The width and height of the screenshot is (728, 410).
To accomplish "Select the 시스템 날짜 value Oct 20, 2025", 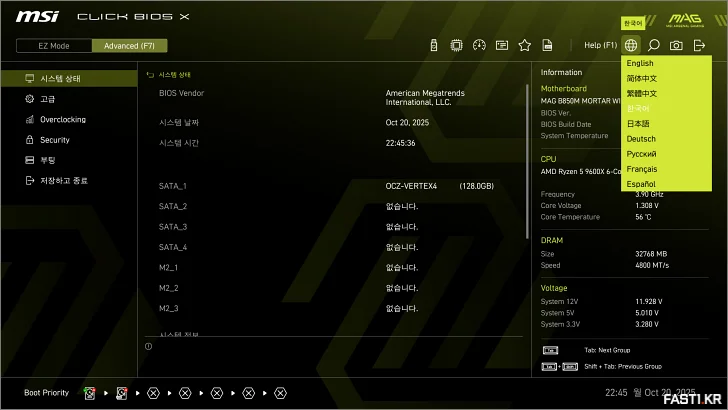I will click(x=407, y=123).
